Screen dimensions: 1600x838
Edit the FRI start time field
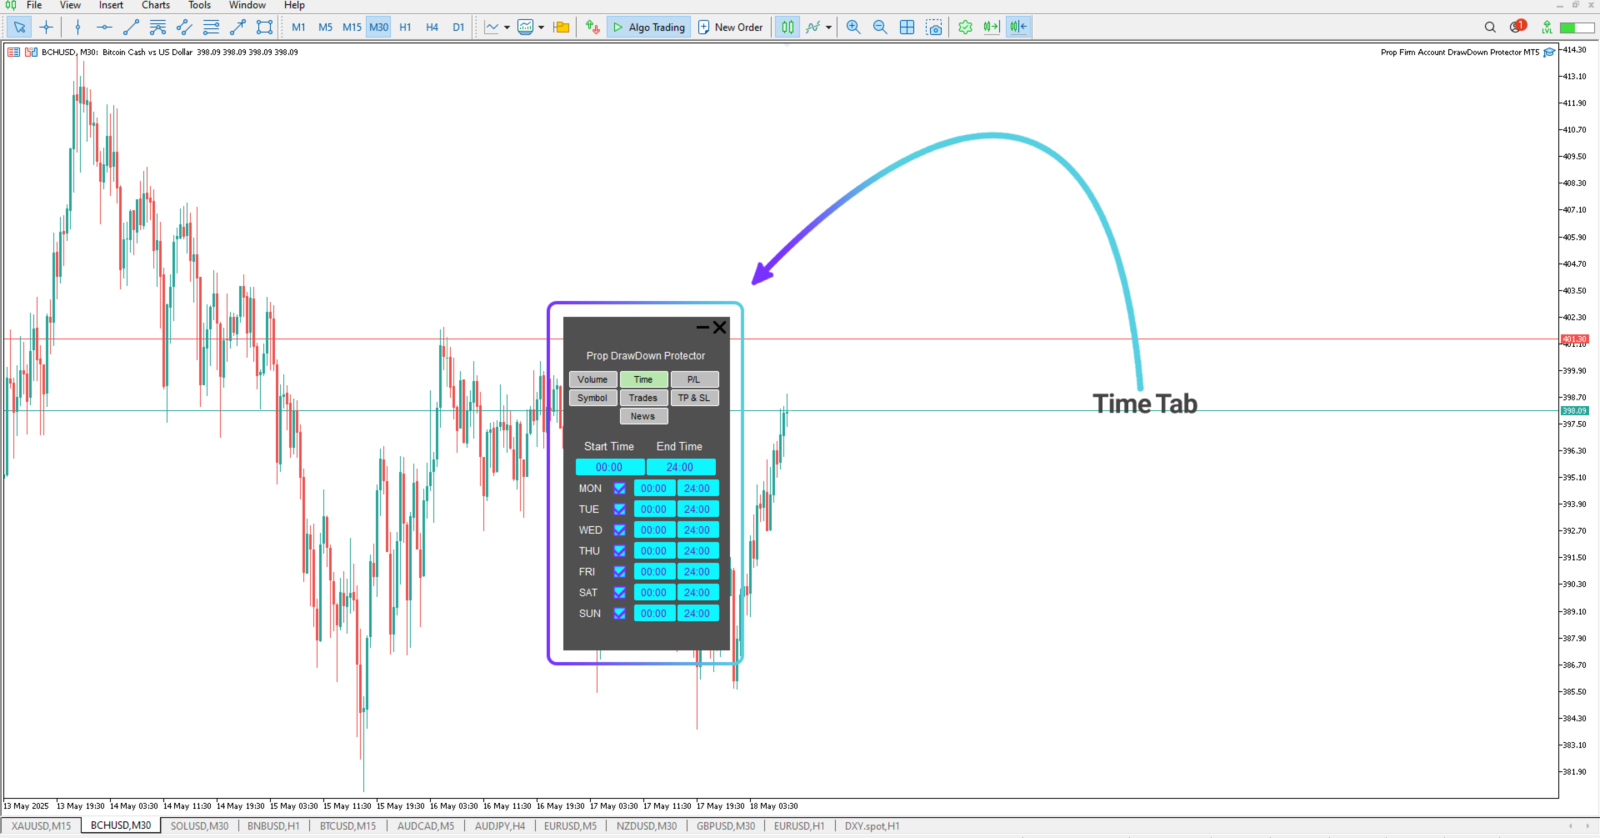(x=654, y=572)
